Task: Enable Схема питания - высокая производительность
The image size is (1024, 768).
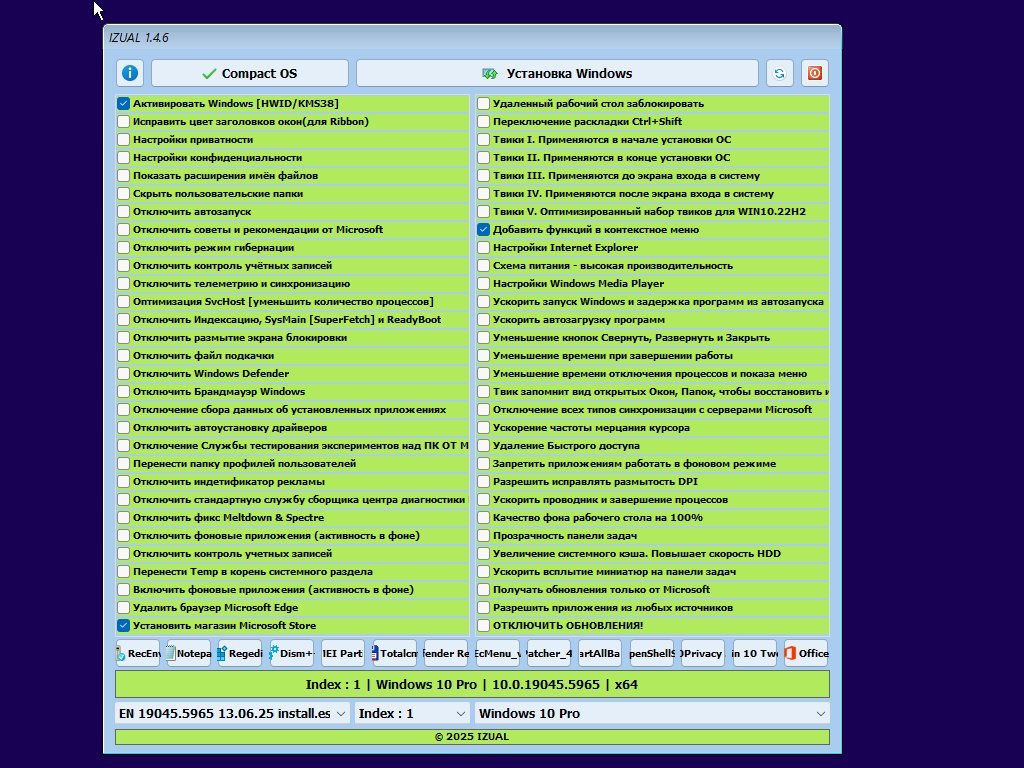Action: 483,266
